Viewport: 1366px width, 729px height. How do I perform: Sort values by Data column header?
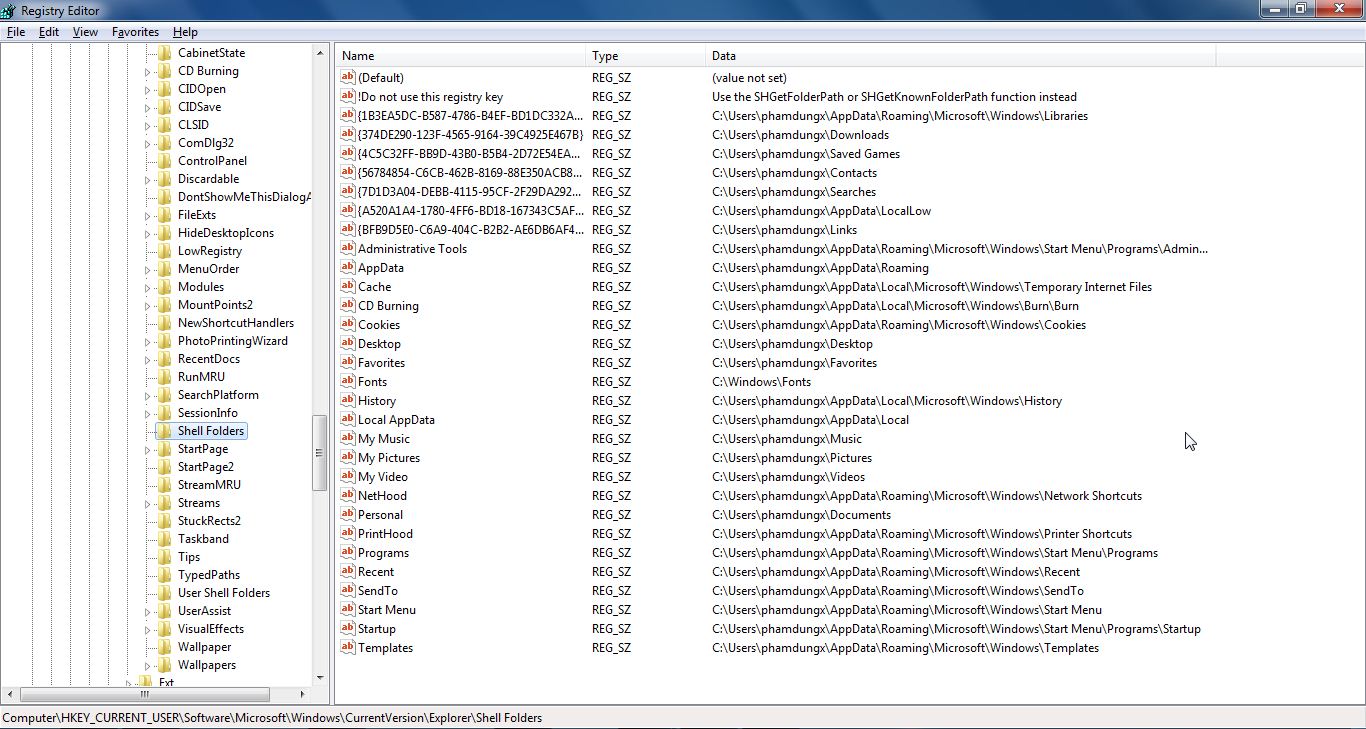(961, 56)
